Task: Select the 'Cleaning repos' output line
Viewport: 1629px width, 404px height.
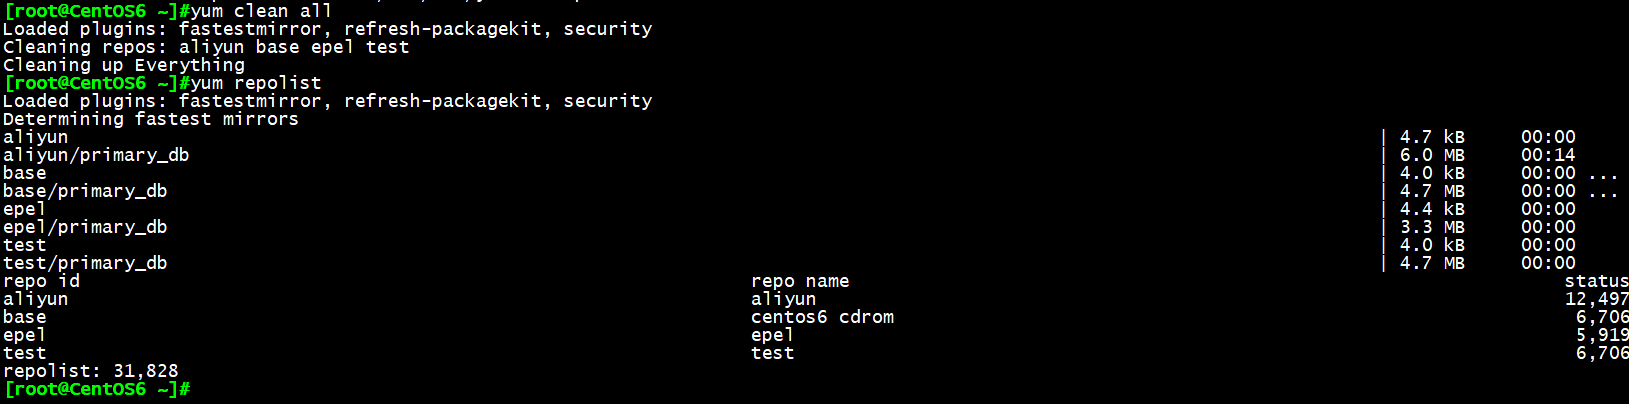Action: tap(206, 47)
